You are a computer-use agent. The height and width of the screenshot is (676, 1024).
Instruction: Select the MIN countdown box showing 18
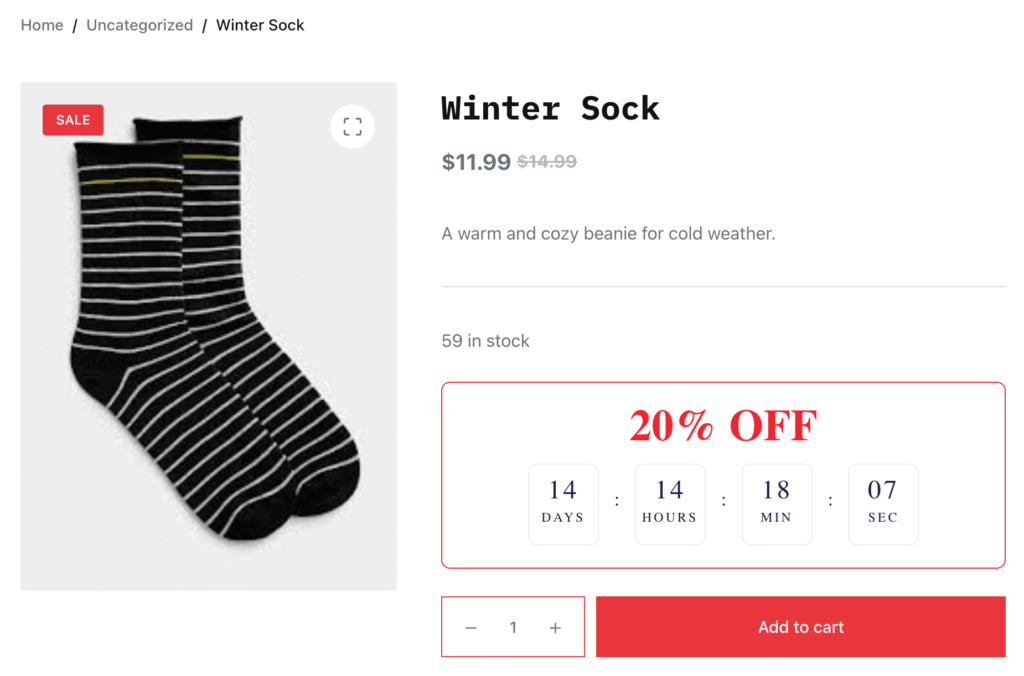tap(777, 503)
